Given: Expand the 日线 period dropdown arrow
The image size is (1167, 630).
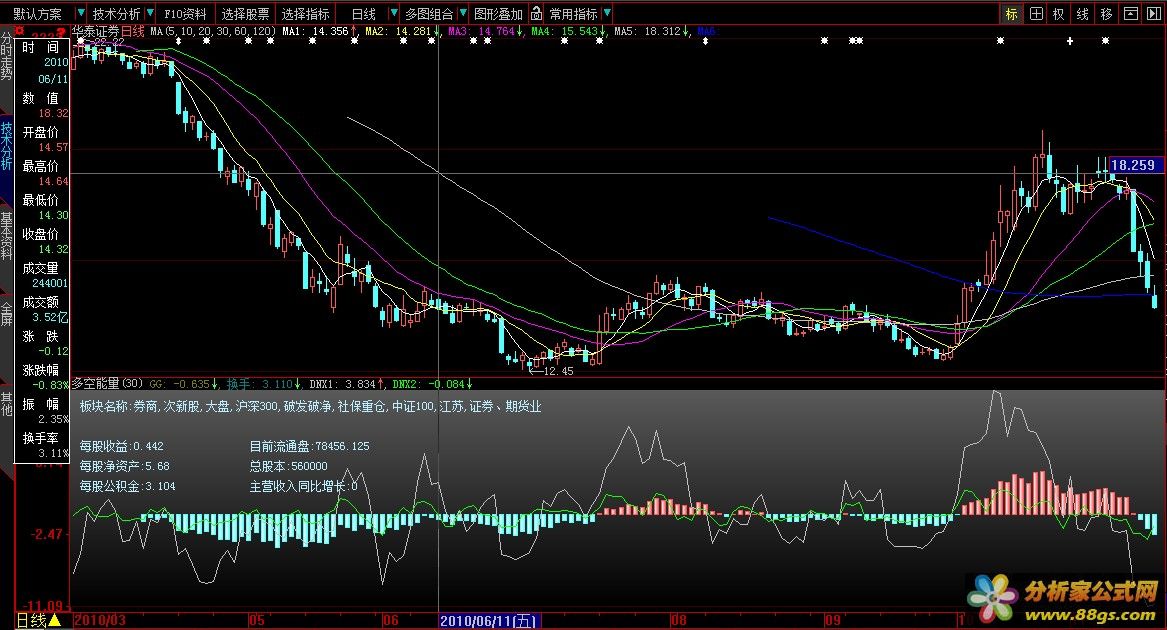Looking at the screenshot, I should 394,13.
